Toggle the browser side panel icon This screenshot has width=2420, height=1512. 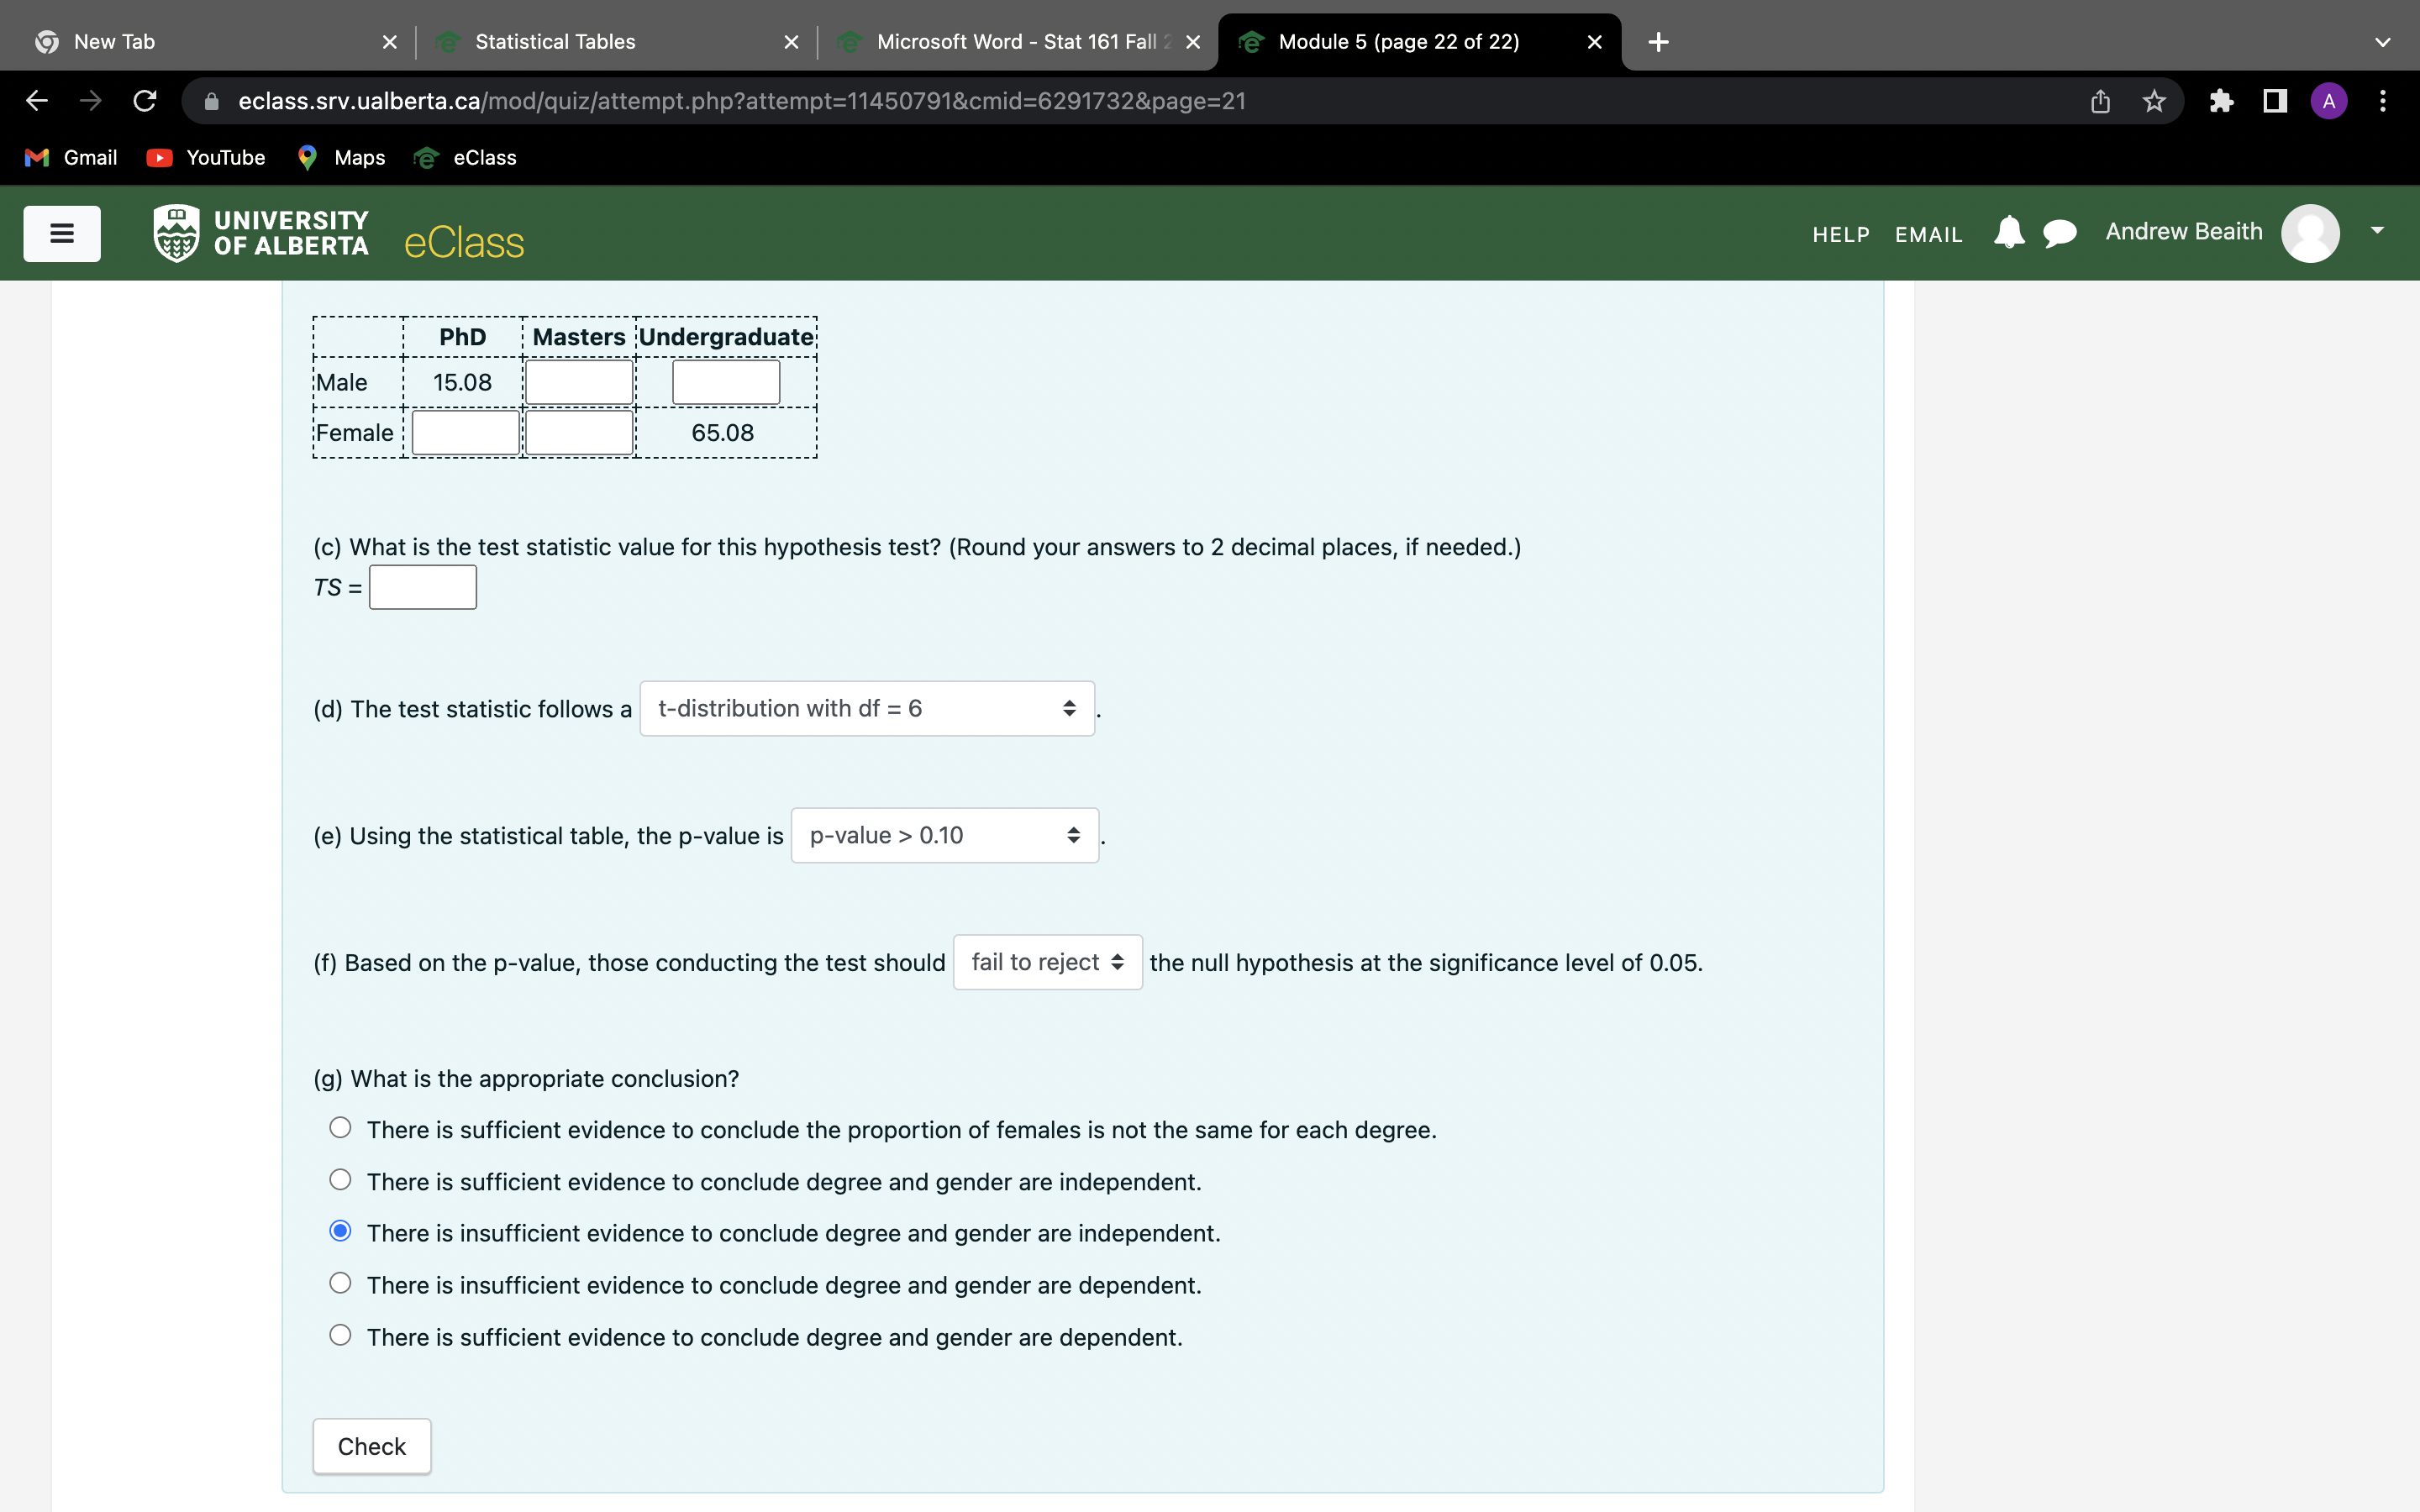(x=2275, y=101)
